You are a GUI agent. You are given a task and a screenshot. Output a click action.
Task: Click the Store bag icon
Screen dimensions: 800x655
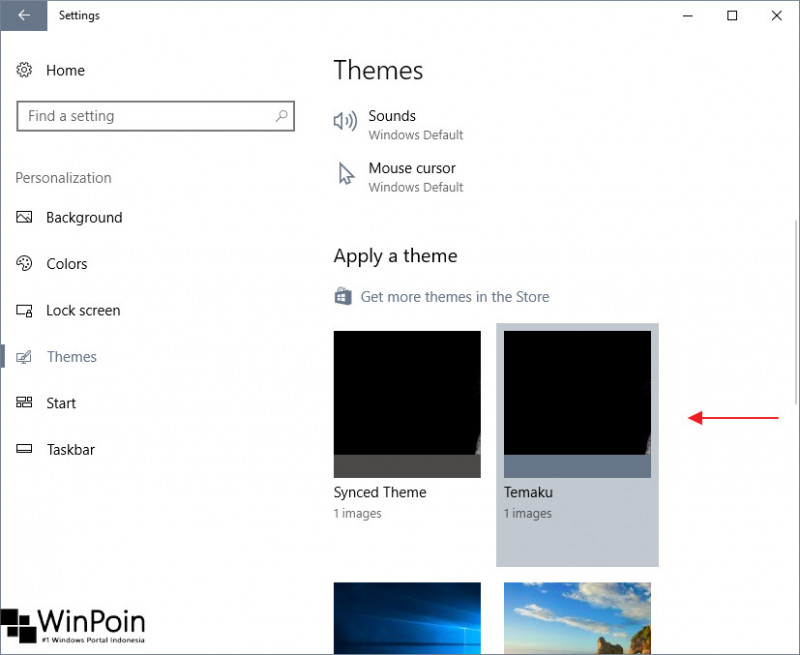point(343,296)
